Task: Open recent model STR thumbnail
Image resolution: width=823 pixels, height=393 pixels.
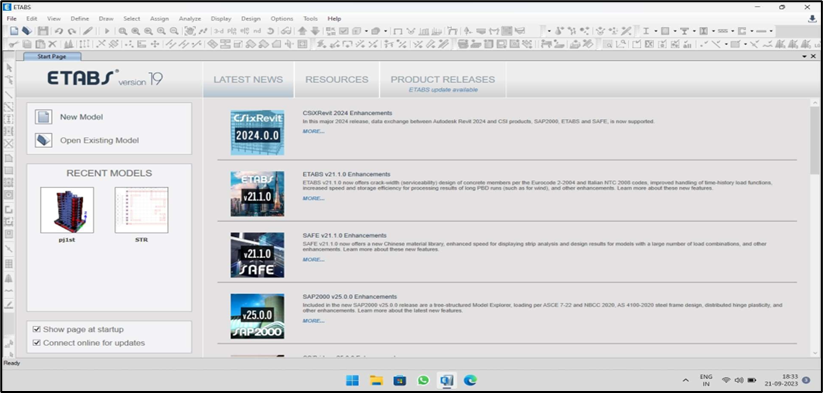Action: pos(142,210)
